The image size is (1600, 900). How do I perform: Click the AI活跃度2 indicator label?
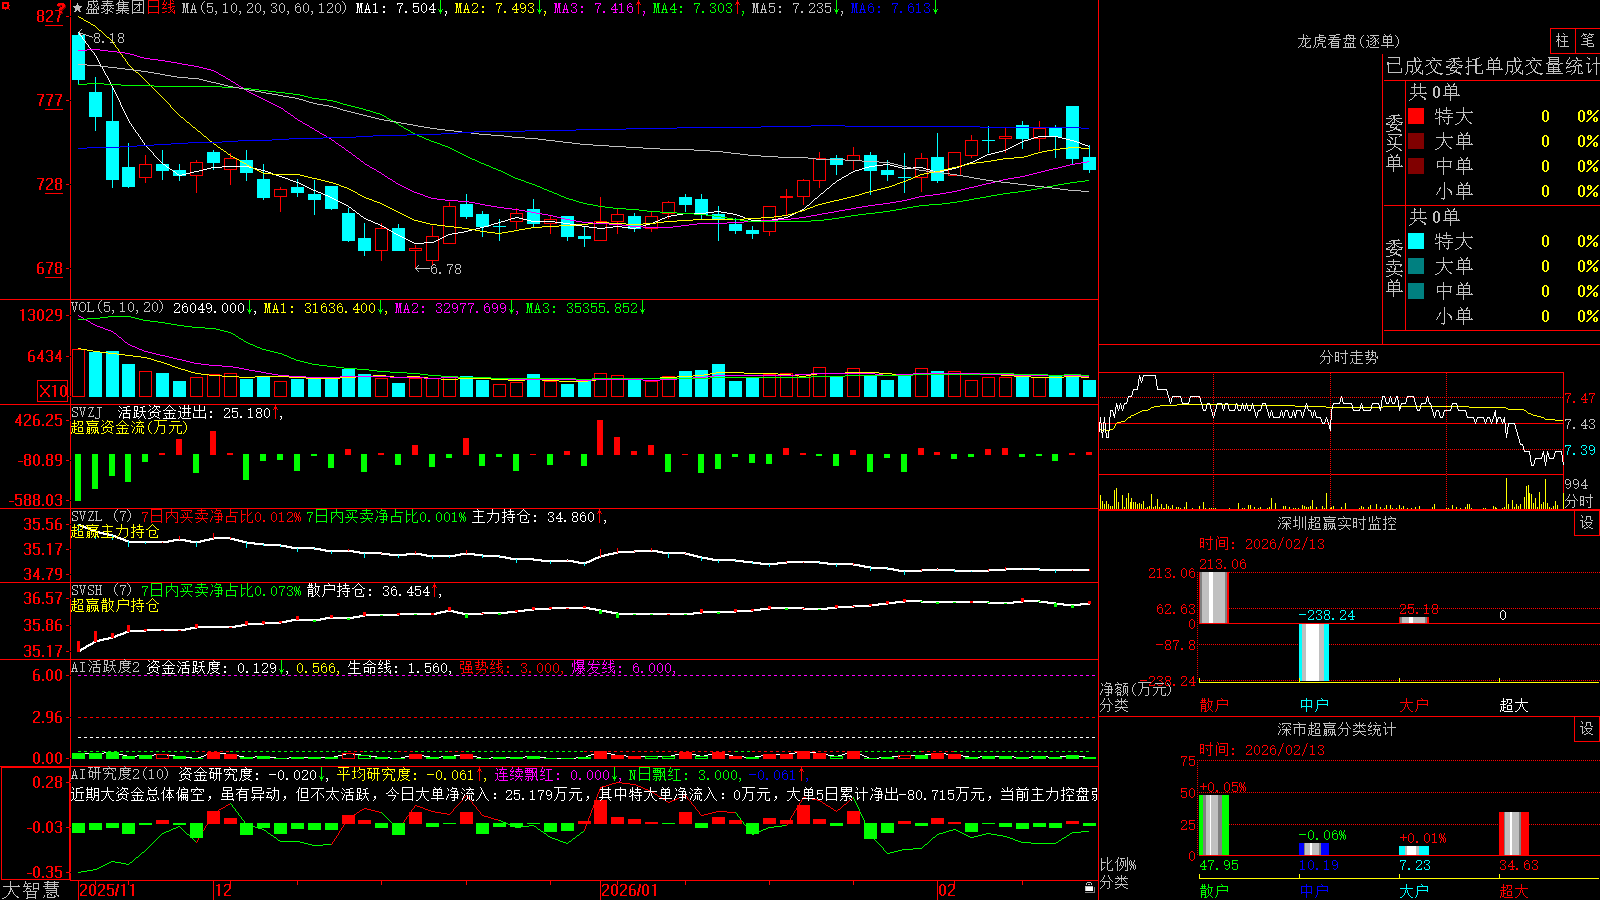(x=106, y=667)
